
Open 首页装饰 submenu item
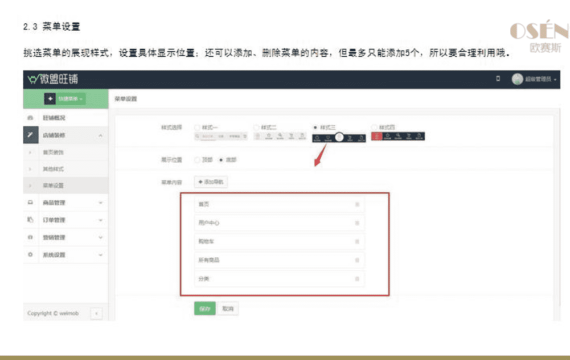pos(53,152)
